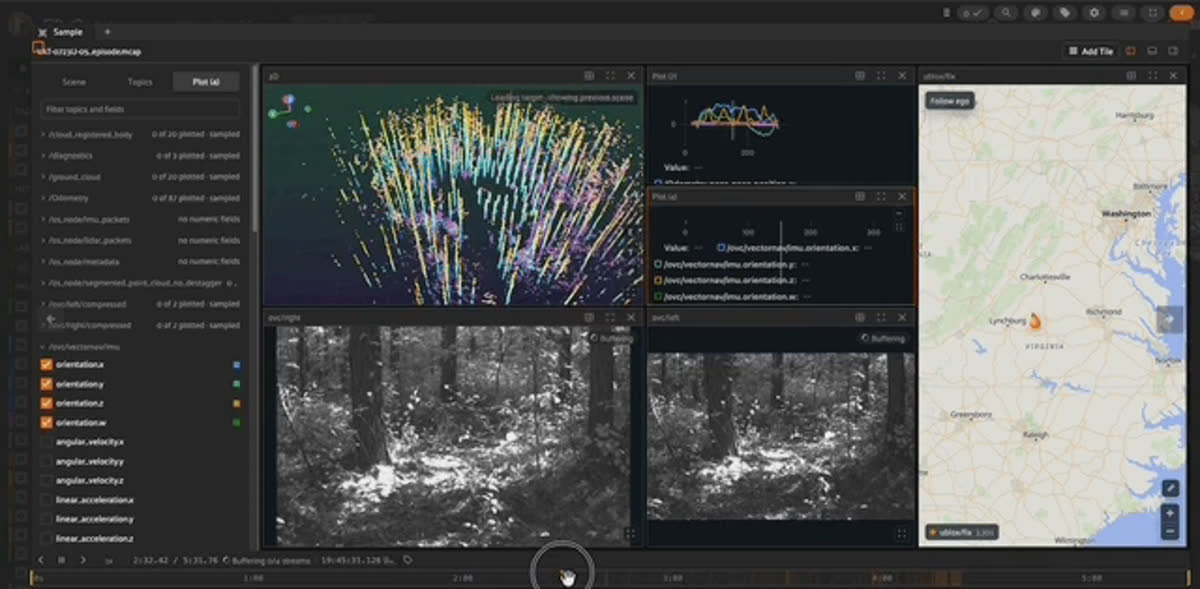Uncheck the orientation.y field
Screen dimensions: 1200x589
pos(46,384)
